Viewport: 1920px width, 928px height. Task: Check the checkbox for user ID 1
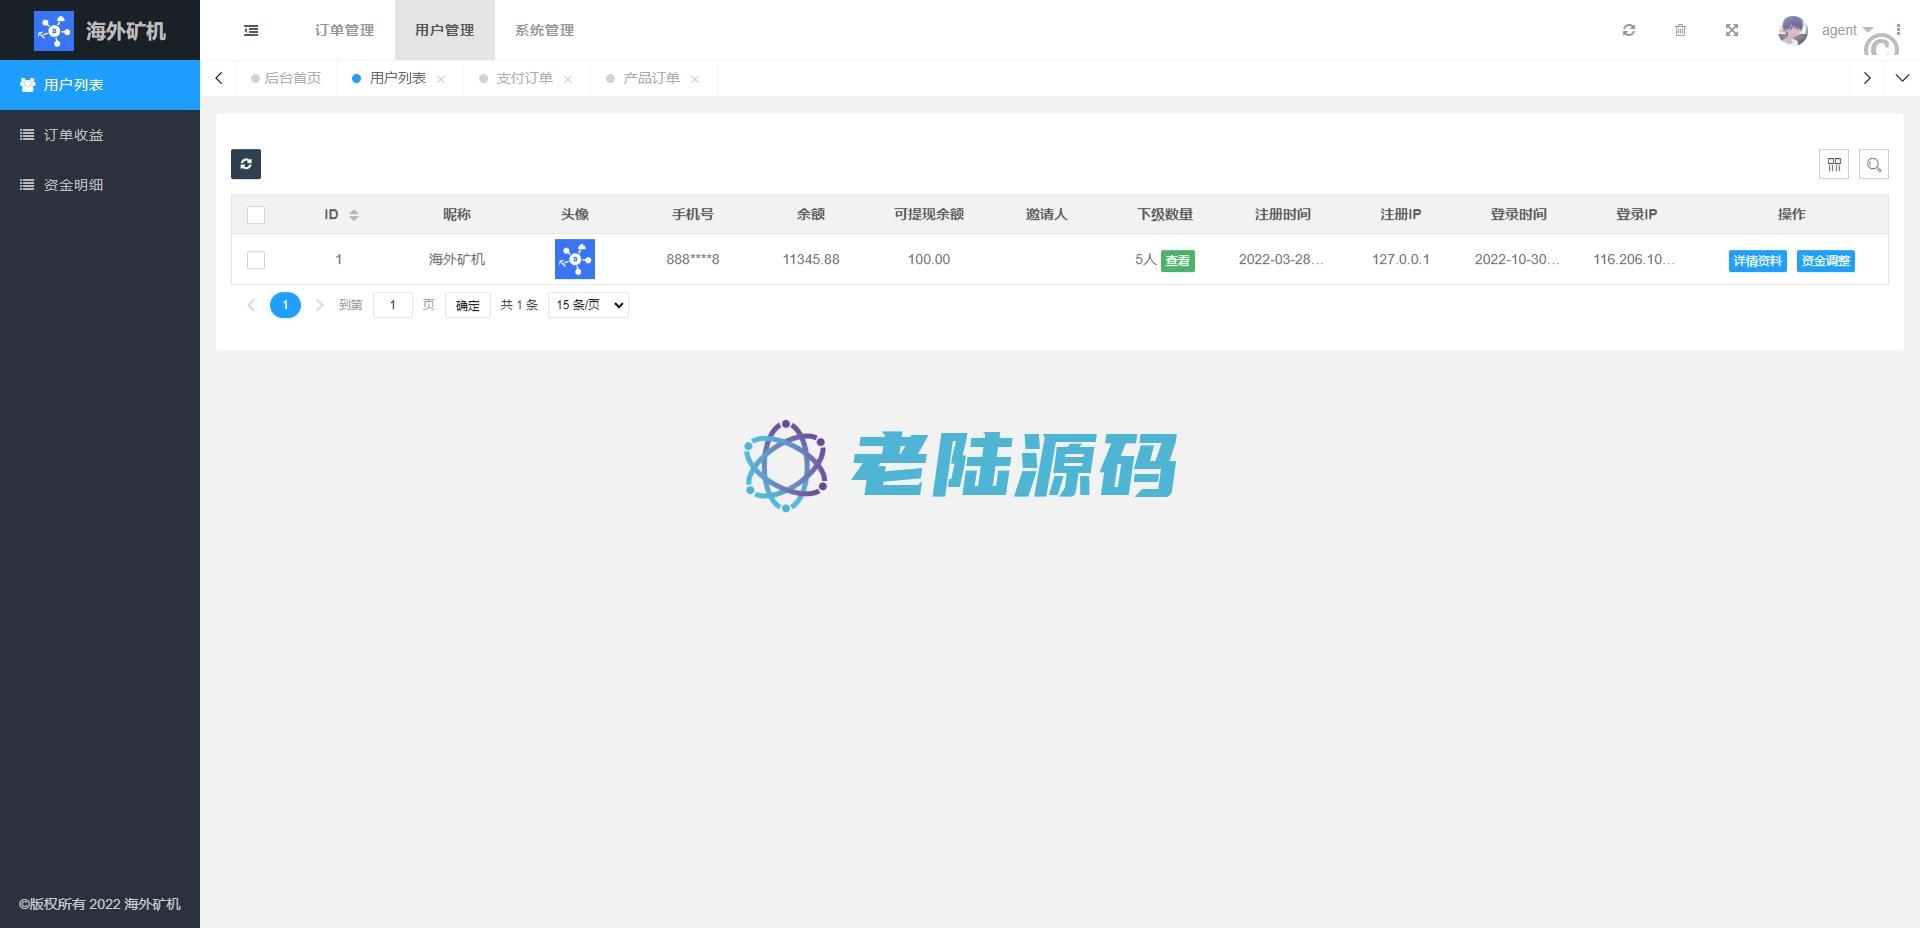coord(256,260)
